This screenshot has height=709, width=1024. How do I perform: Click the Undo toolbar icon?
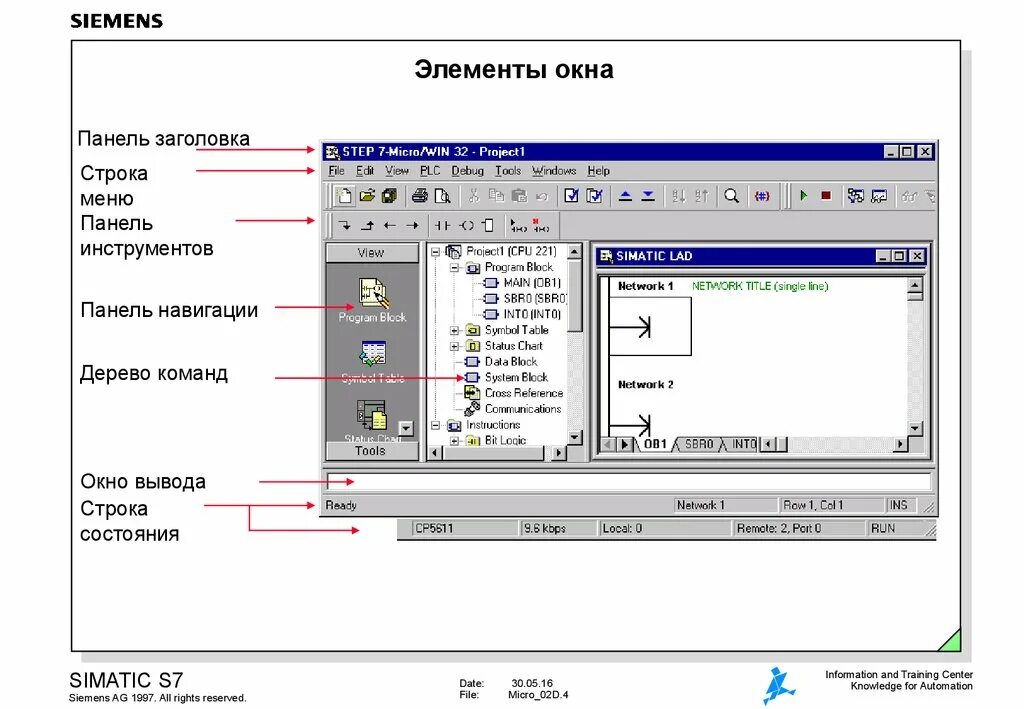[541, 196]
